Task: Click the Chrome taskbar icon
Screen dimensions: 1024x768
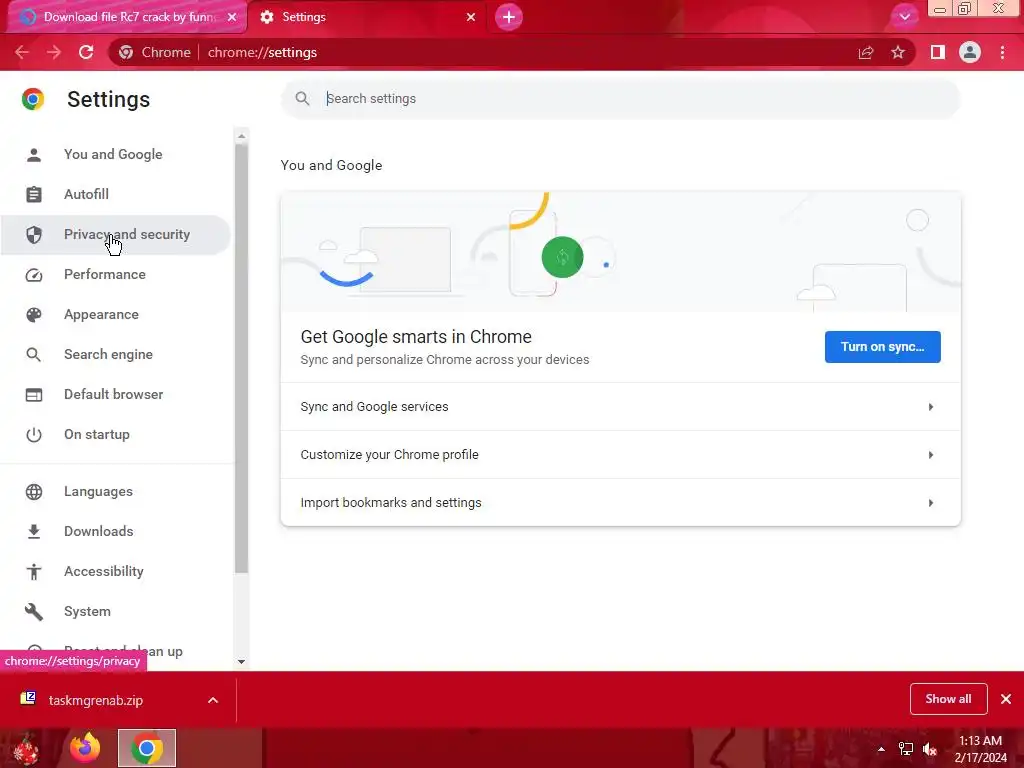Action: click(x=147, y=748)
